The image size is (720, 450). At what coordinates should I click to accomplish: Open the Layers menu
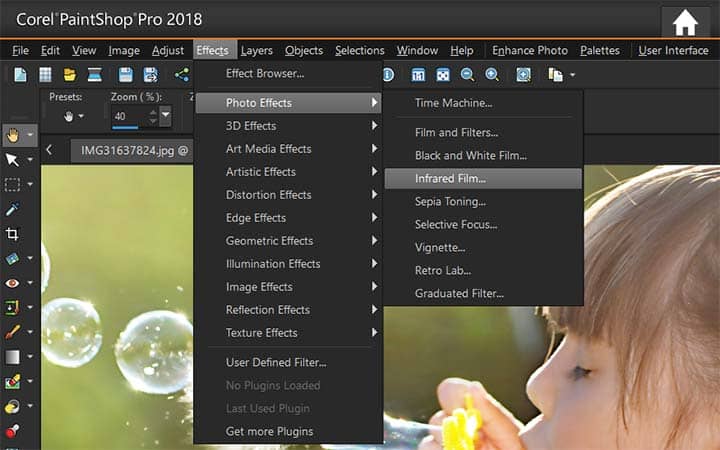(256, 51)
